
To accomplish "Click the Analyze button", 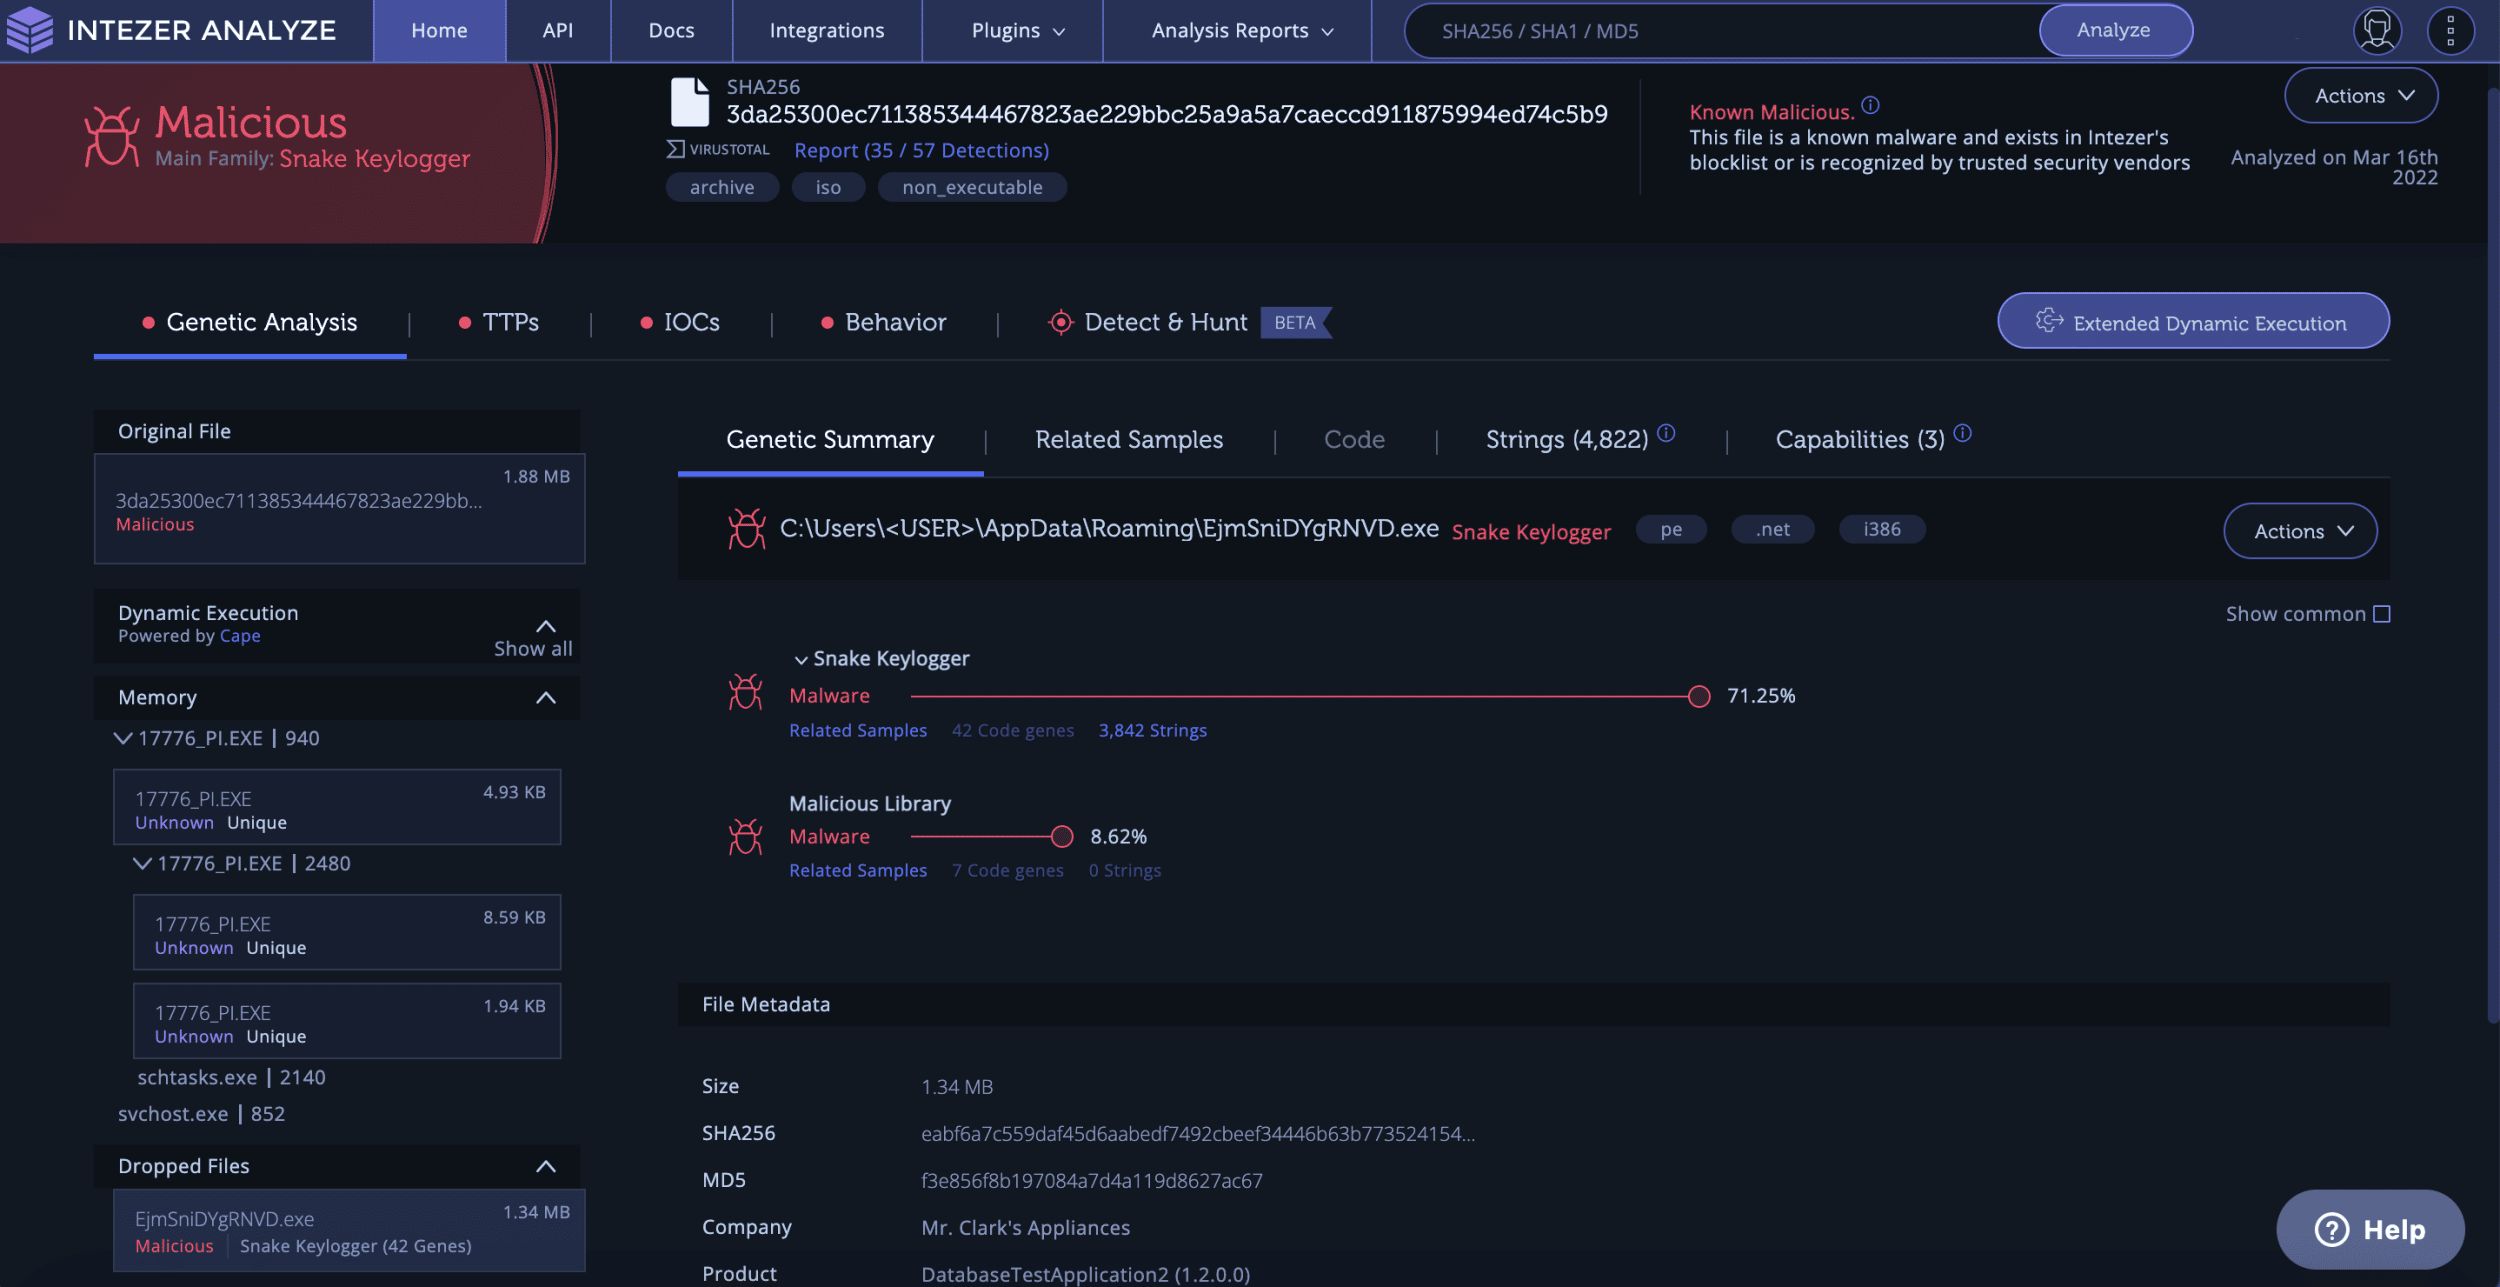I will (2114, 30).
